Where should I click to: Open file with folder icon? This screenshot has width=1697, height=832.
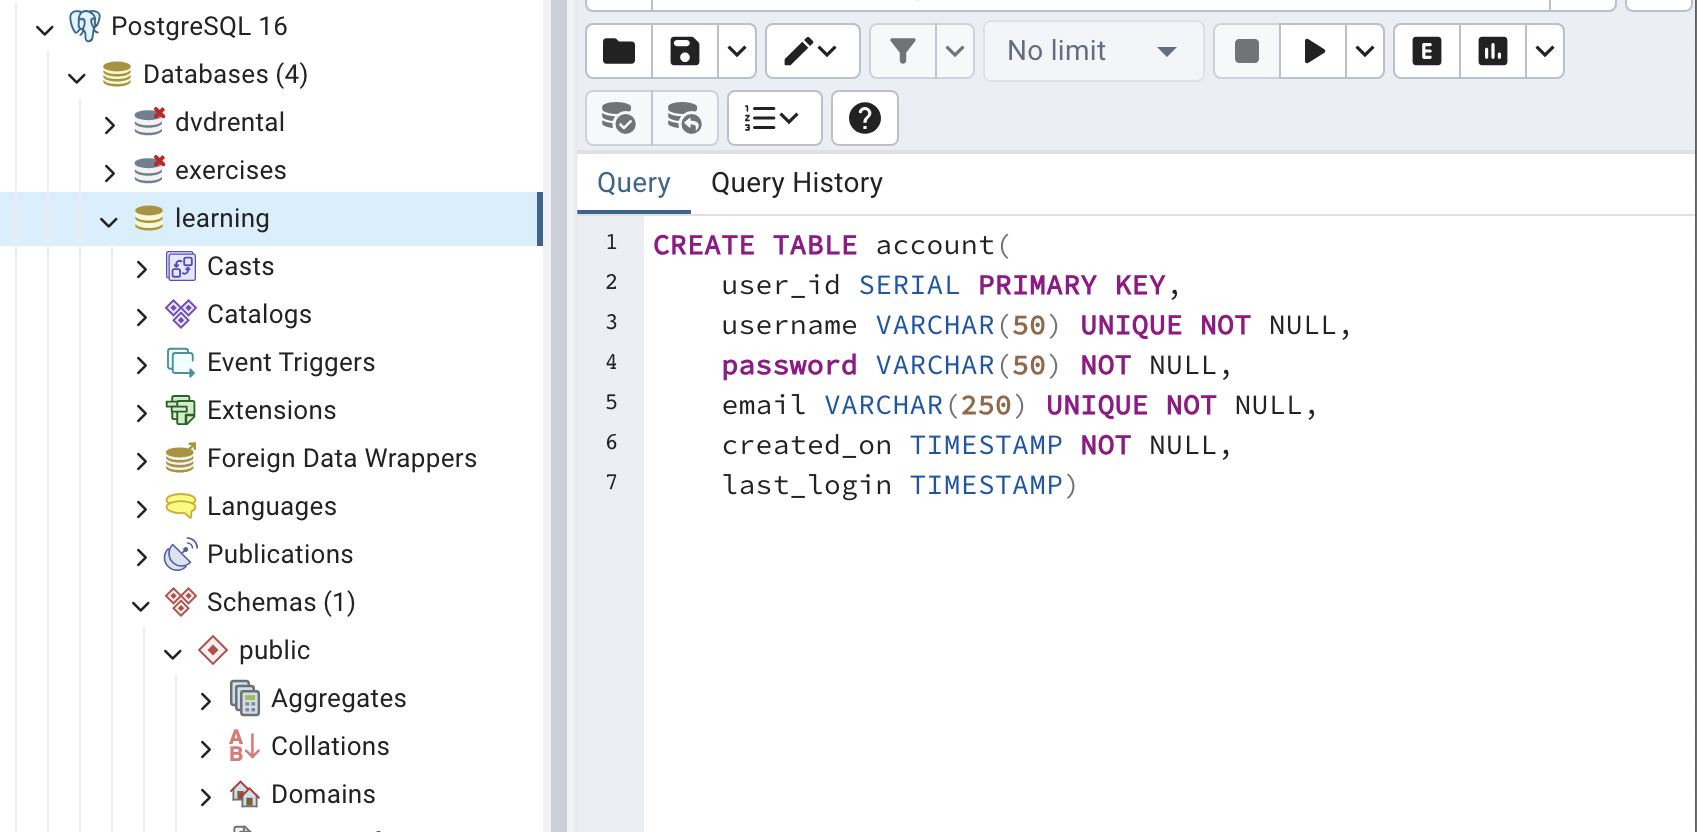click(x=619, y=51)
